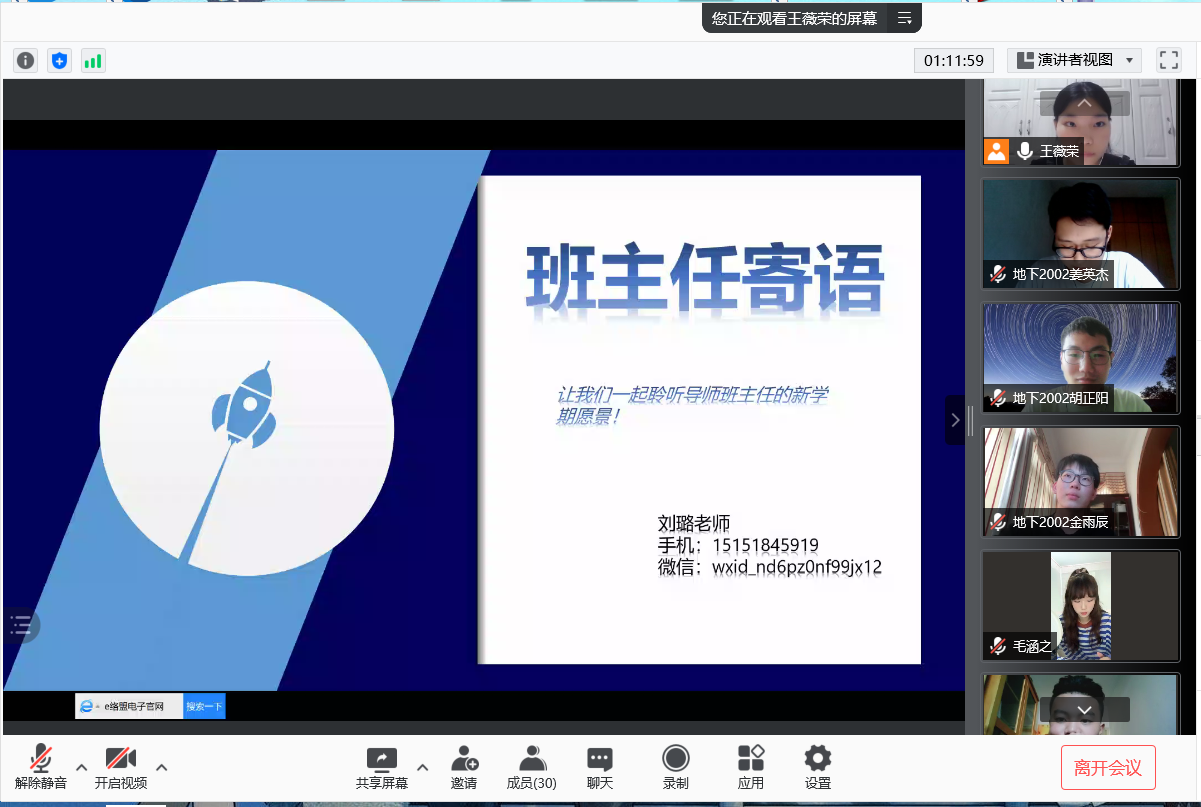Open the screen-share banner menu icon
This screenshot has width=1201, height=807.
pyautogui.click(x=904, y=18)
